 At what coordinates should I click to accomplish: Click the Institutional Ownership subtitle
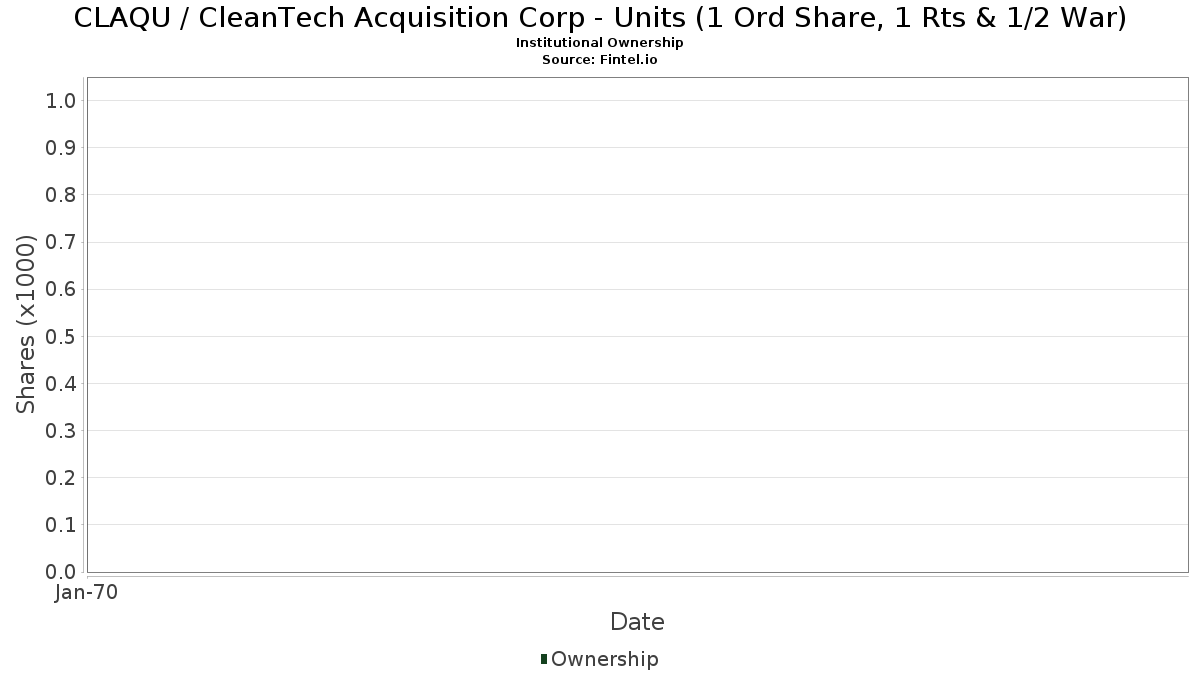600,43
